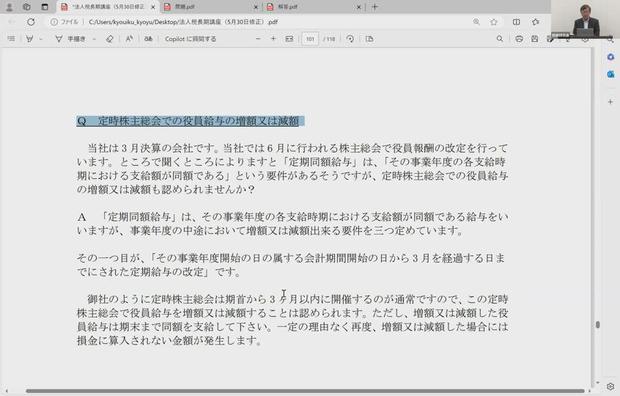
Task: Click the page number field showing 101
Action: pos(310,39)
